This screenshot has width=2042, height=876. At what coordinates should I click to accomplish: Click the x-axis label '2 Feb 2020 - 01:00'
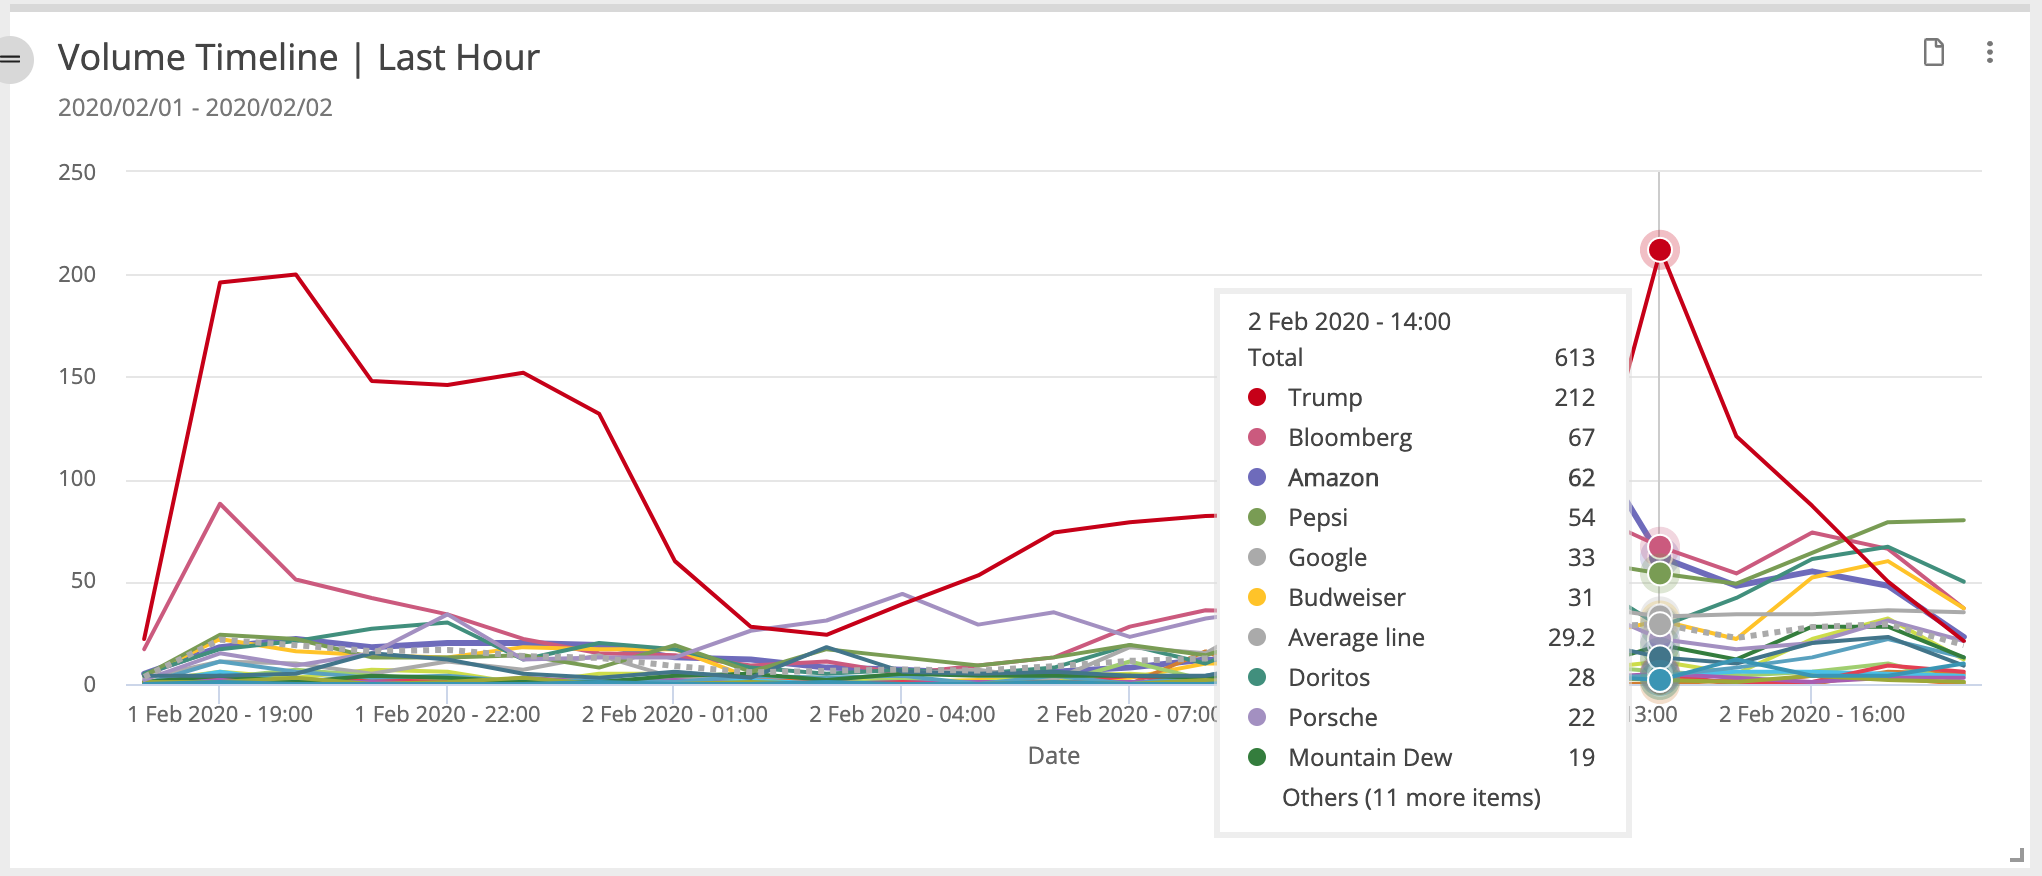[675, 714]
